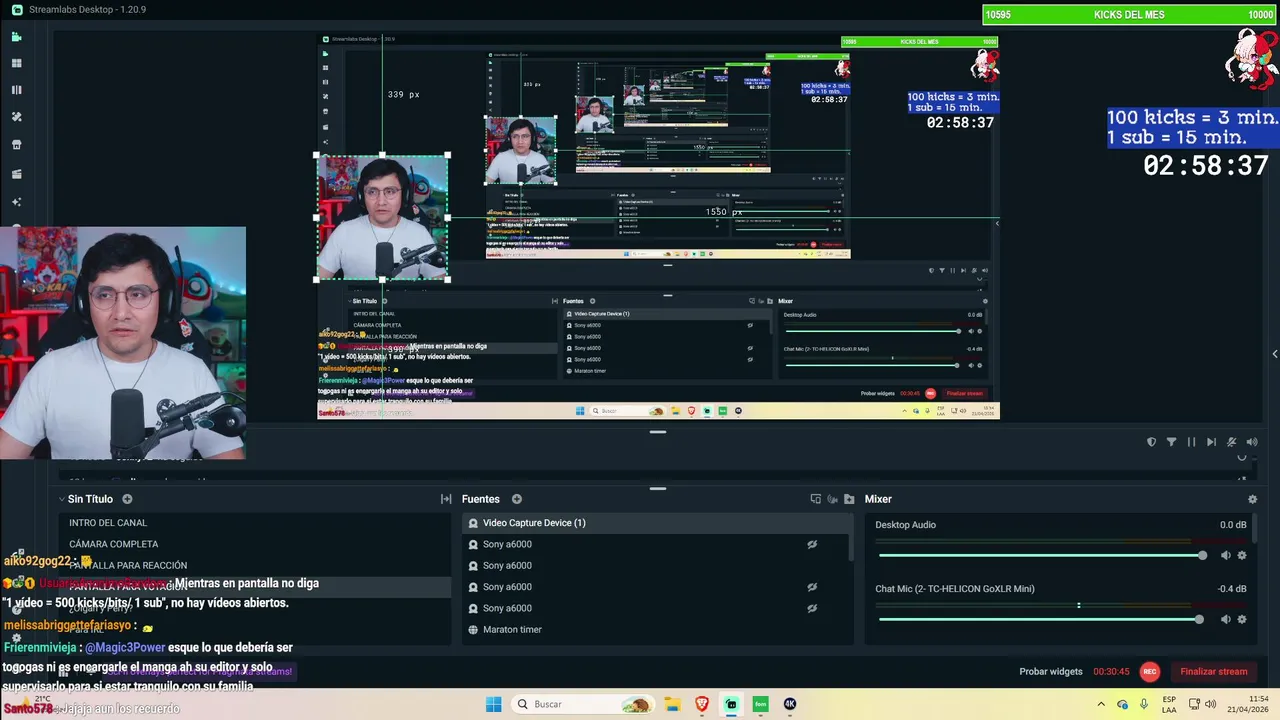1280x720 pixels.
Task: Add a source folder in Fuentes header
Action: tap(849, 499)
